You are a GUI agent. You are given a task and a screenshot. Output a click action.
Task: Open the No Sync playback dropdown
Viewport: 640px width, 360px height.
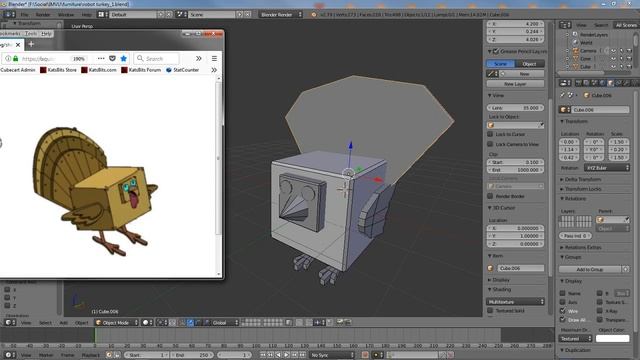pos(332,355)
